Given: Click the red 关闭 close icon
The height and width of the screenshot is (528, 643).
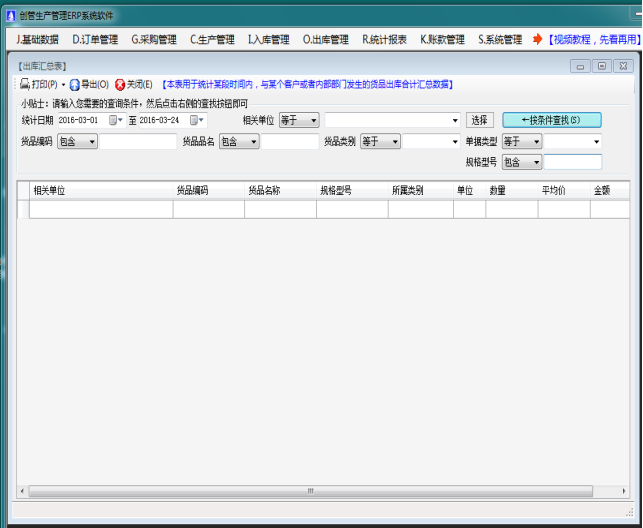Looking at the screenshot, I should click(120, 85).
